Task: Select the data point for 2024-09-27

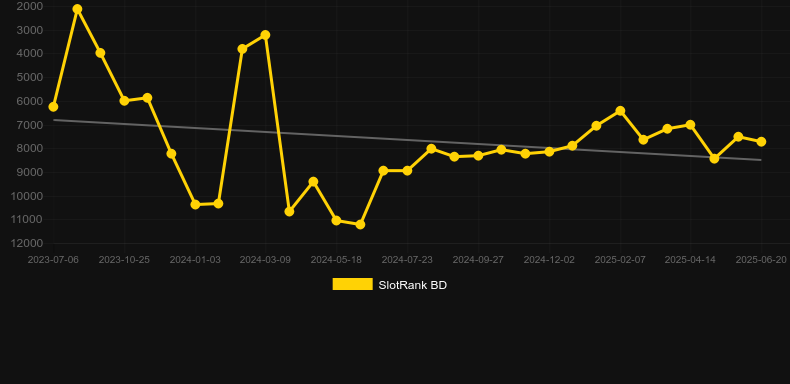Action: (x=478, y=156)
